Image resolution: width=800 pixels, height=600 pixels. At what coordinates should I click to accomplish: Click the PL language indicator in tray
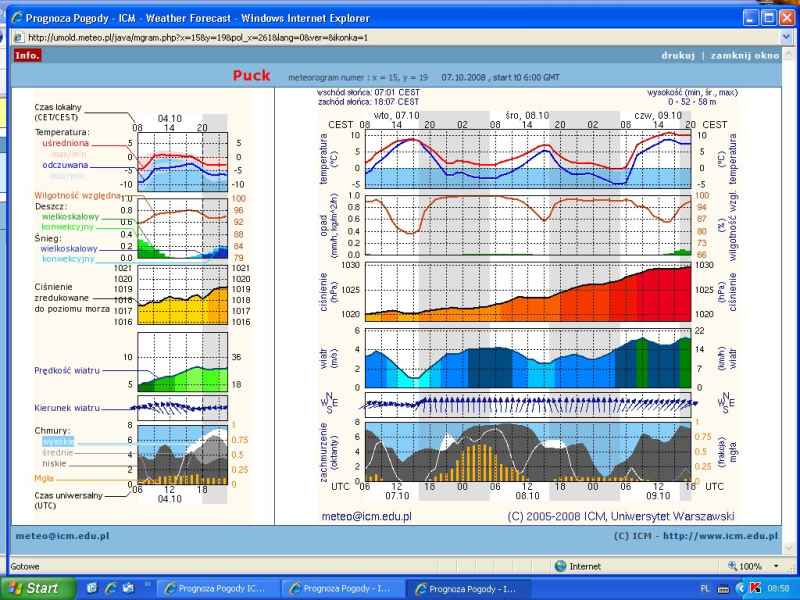705,588
